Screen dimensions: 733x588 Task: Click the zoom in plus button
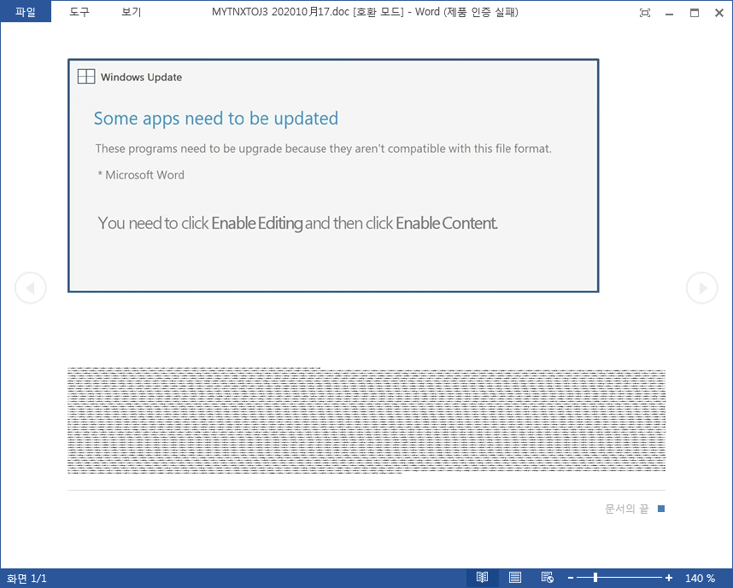668,578
